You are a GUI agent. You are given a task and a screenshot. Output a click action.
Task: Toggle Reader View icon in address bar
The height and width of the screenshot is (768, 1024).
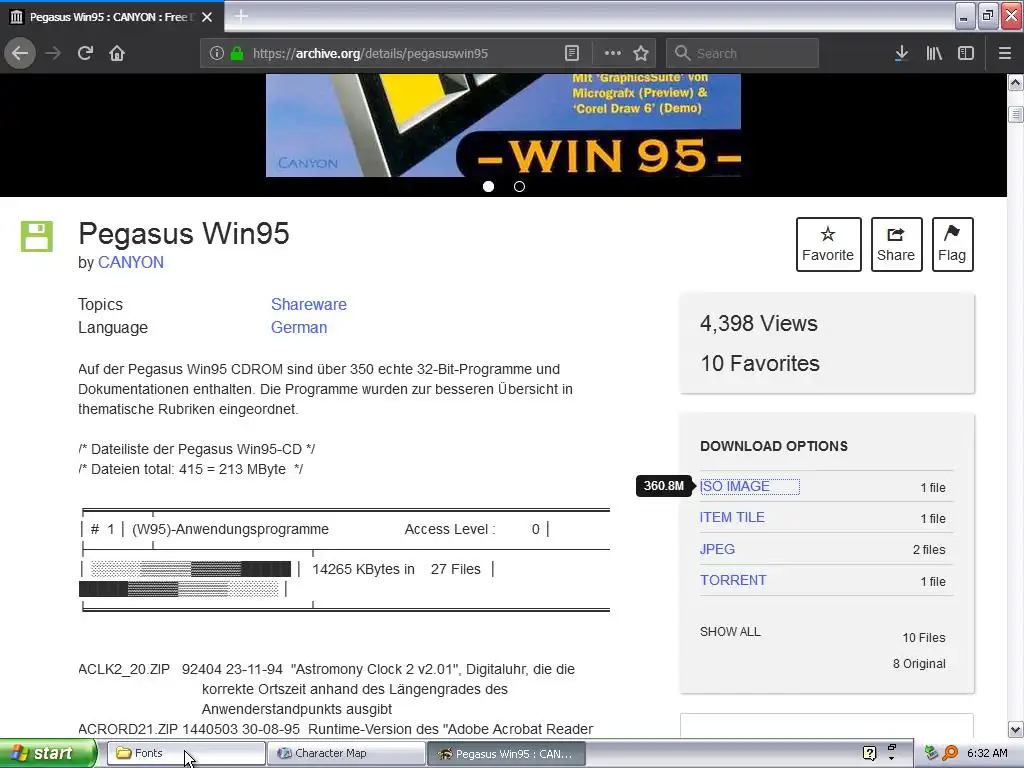(572, 54)
